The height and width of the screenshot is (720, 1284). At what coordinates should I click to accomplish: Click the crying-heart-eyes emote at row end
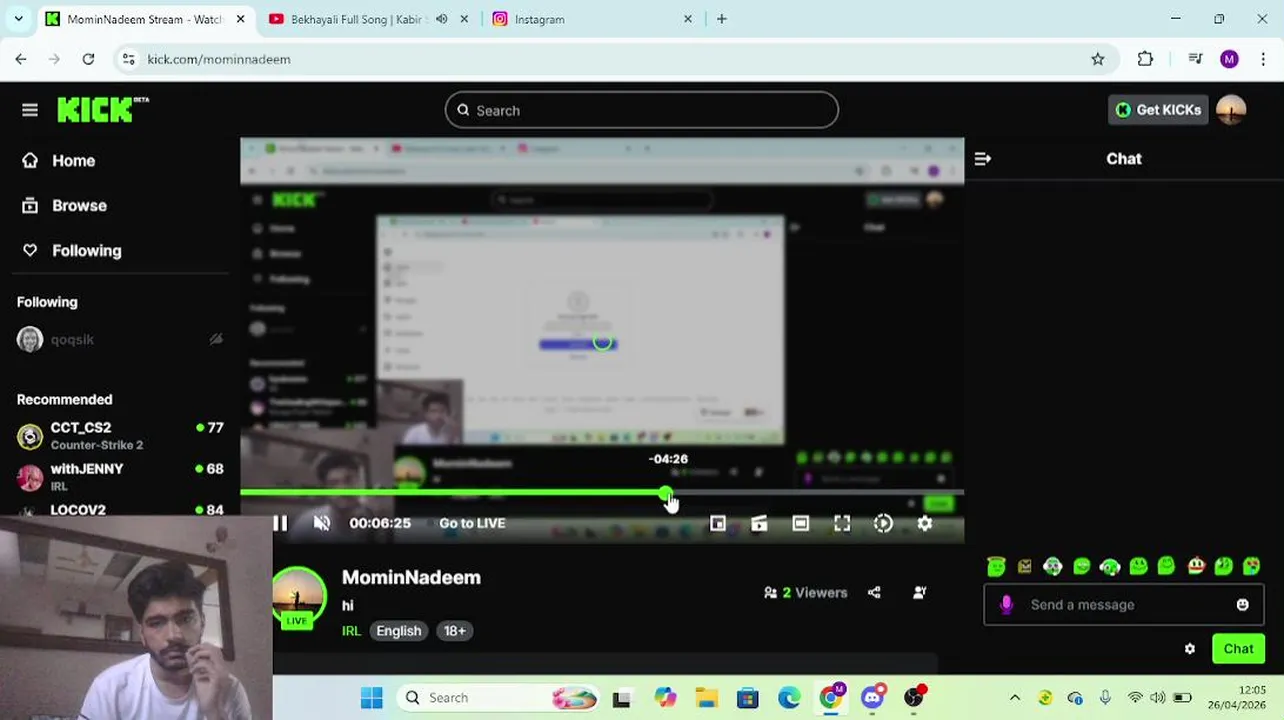pyautogui.click(x=1252, y=567)
